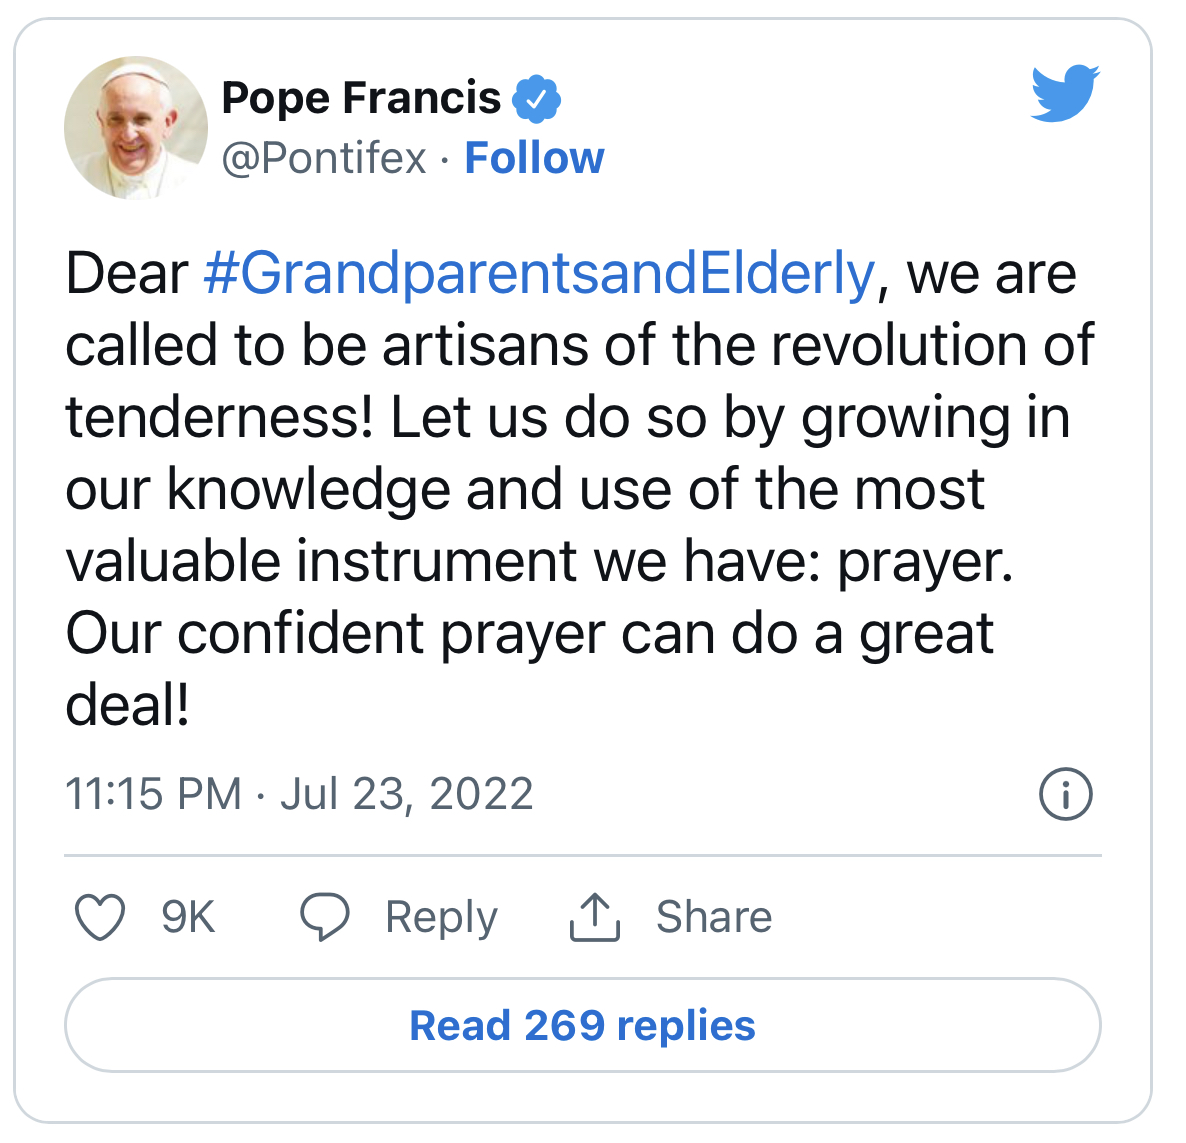The width and height of the screenshot is (1186, 1143).
Task: Click the reply speech bubble icon
Action: [x=324, y=917]
